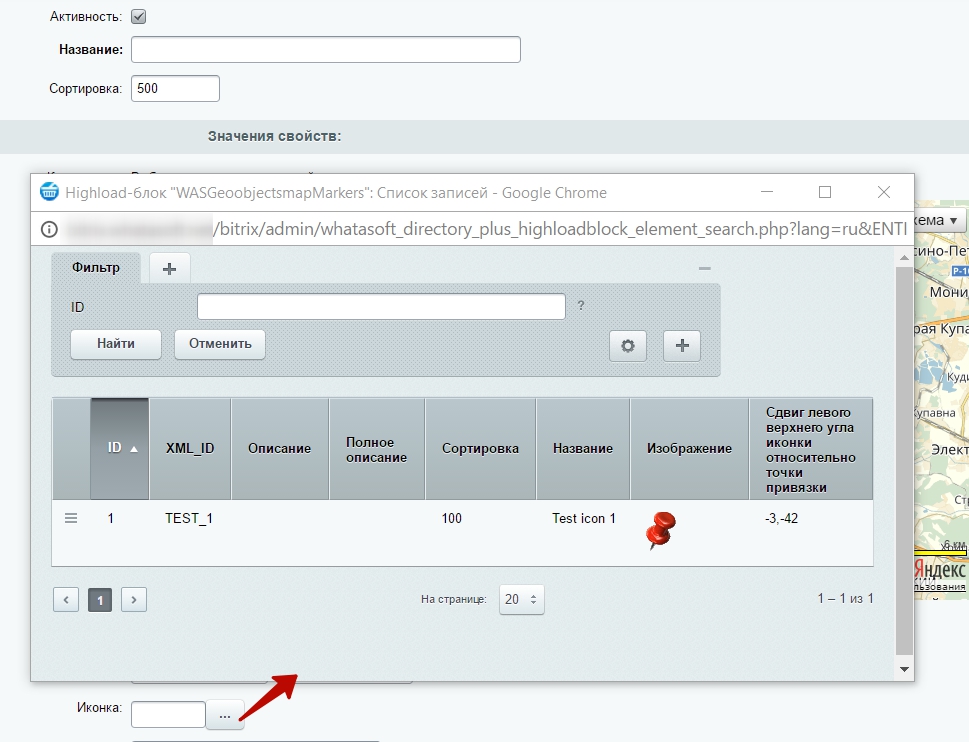The image size is (969, 742).
Task: Go to the next page arrow
Action: coord(134,599)
